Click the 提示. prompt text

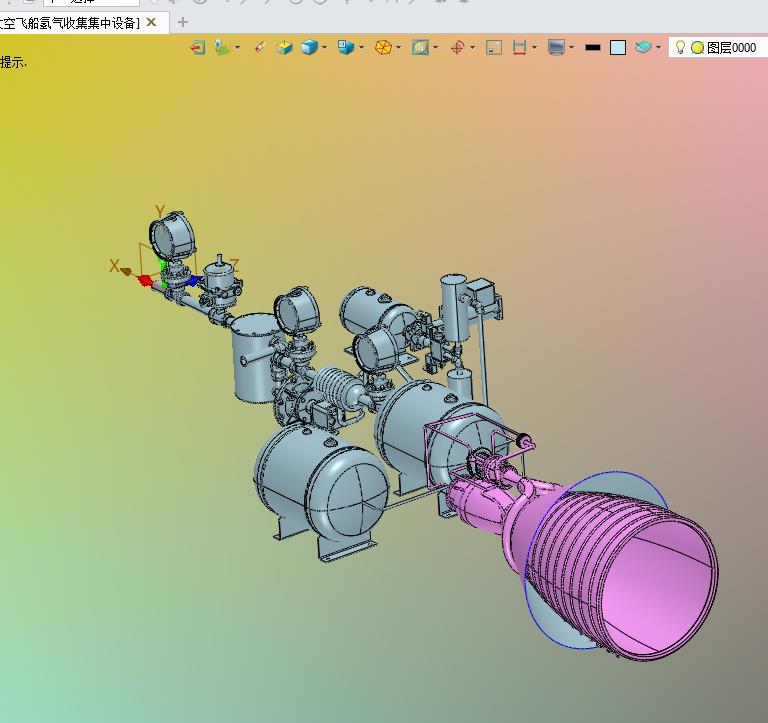[x=13, y=62]
